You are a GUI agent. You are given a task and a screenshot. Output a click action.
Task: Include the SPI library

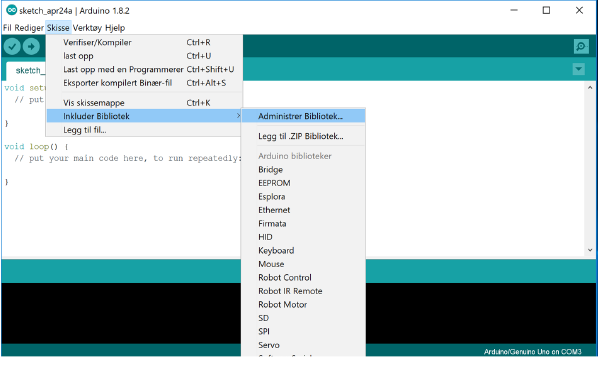click(x=303, y=332)
